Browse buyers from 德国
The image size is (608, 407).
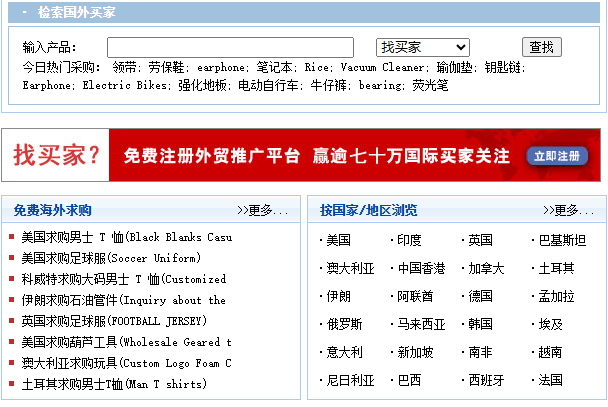tap(480, 296)
